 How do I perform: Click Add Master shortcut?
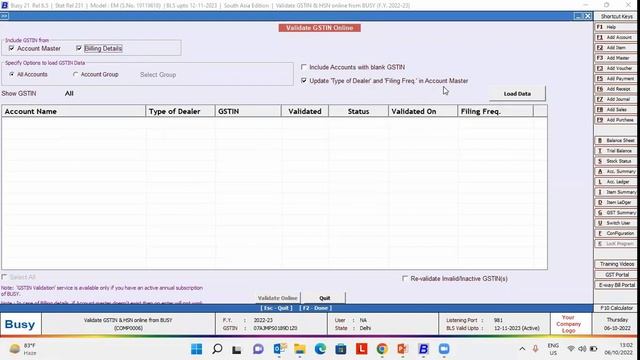click(616, 58)
